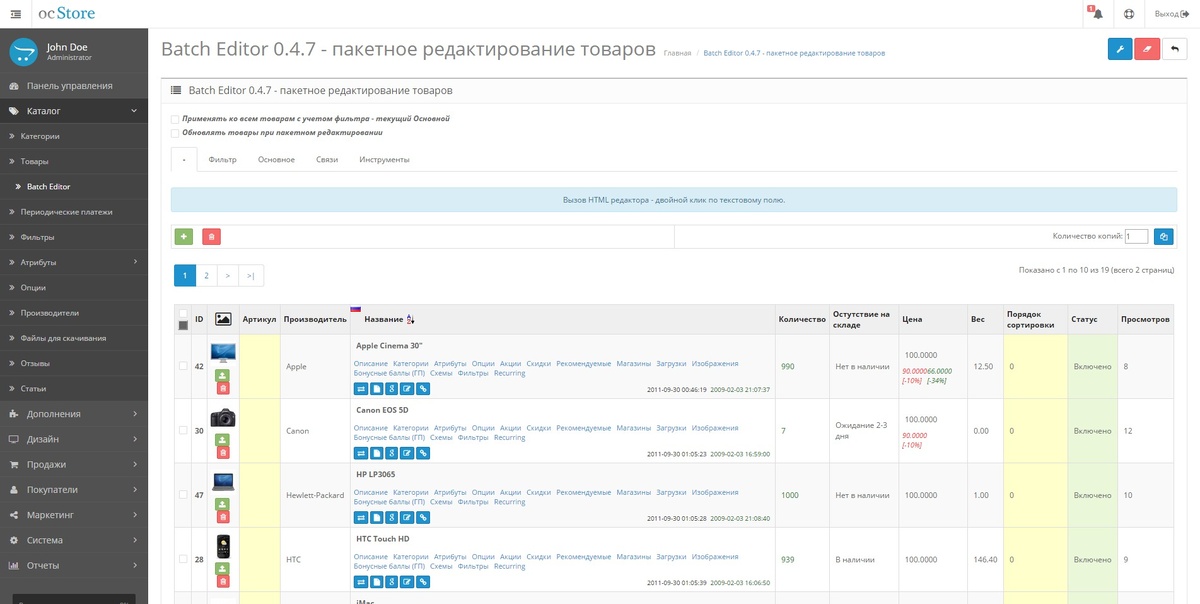This screenshot has height=604, width=1200.
Task: Click the arrows icon under Apple Cinema 30"
Action: (x=361, y=388)
